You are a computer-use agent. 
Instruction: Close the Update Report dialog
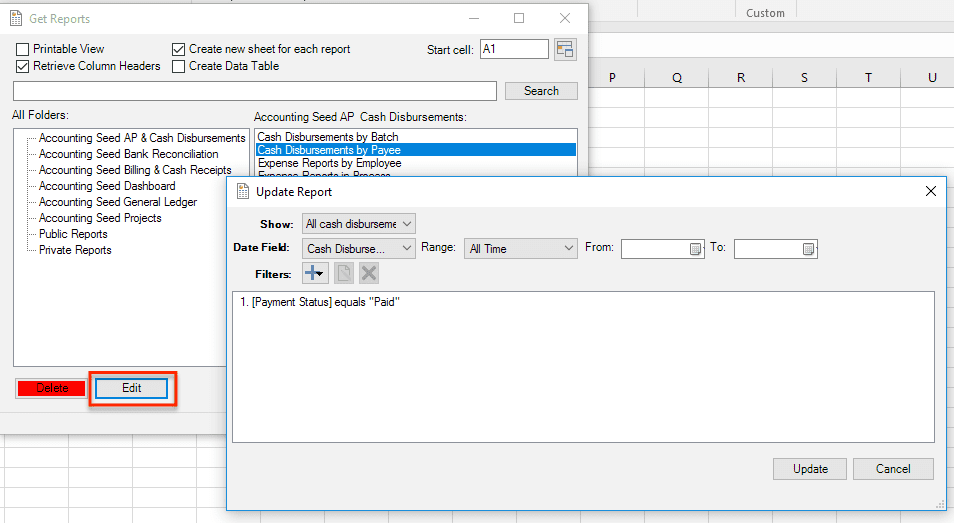[x=930, y=191]
